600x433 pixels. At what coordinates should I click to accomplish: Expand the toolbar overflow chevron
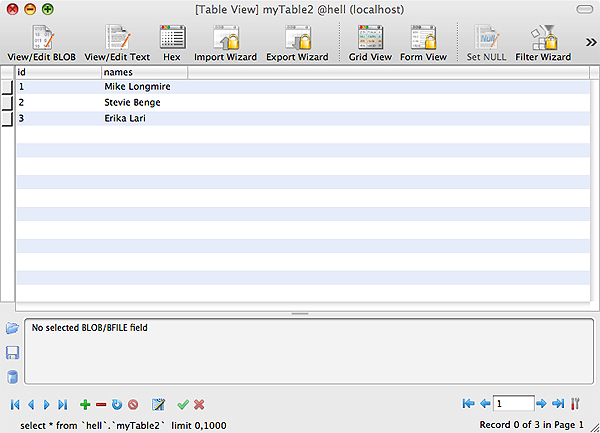click(x=591, y=42)
